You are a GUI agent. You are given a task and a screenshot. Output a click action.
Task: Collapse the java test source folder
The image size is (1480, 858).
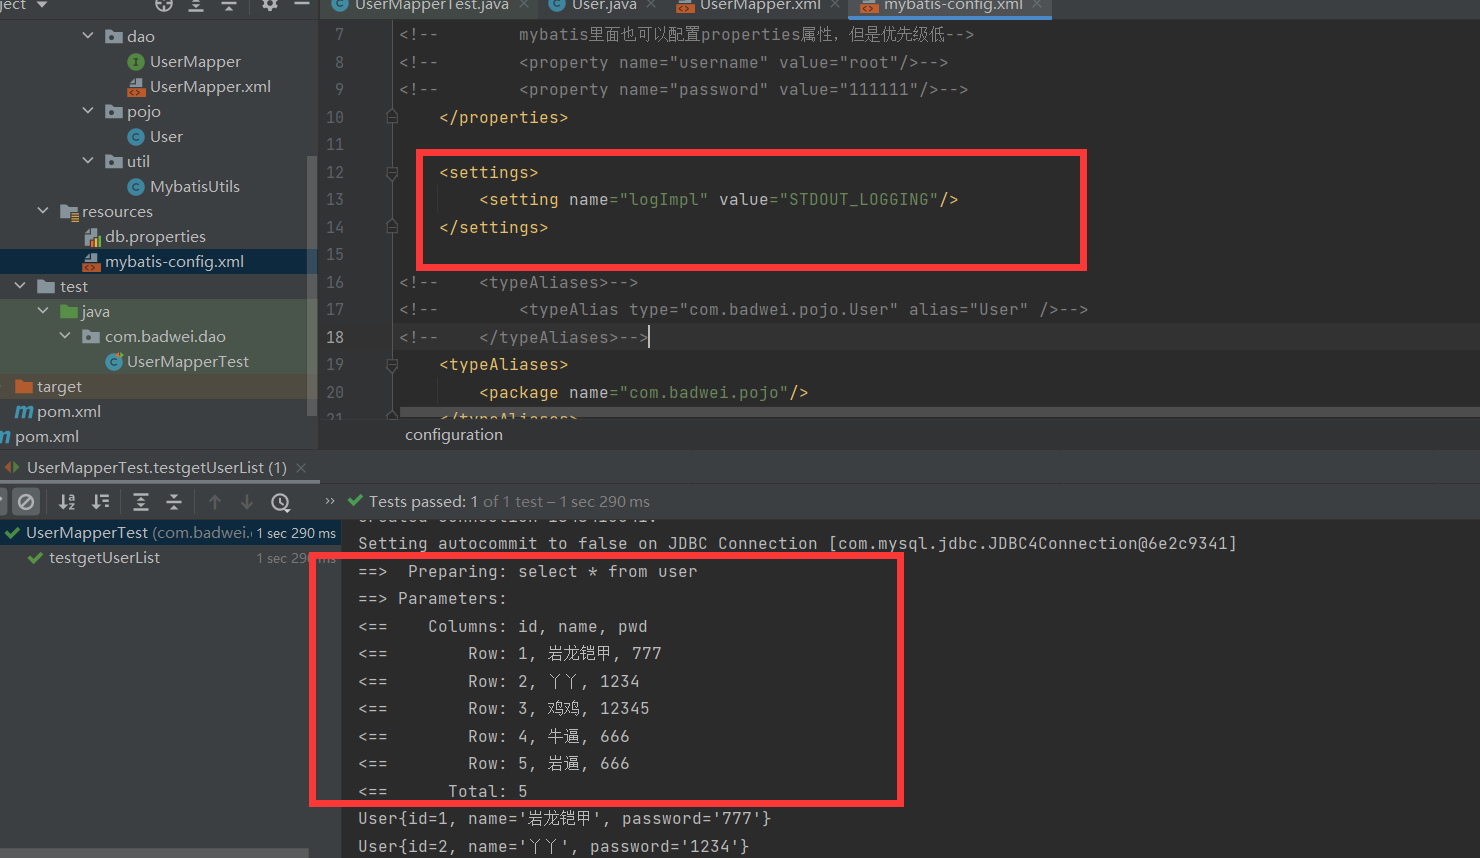(x=43, y=311)
